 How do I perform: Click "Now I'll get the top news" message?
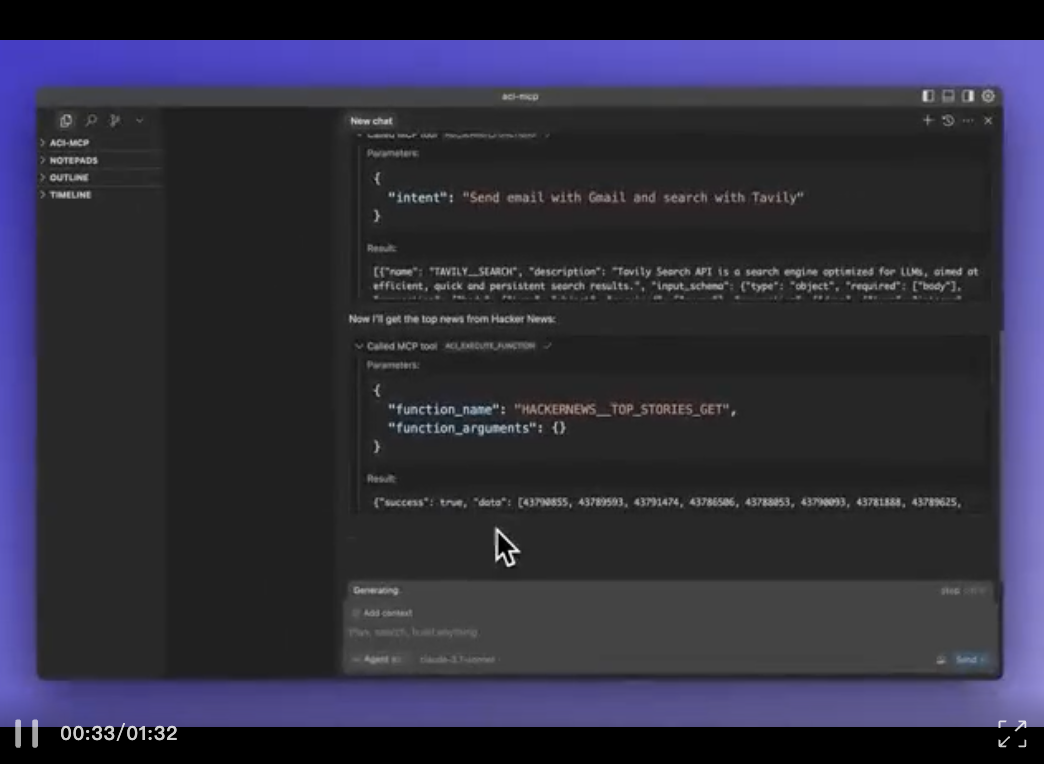pyautogui.click(x=452, y=319)
